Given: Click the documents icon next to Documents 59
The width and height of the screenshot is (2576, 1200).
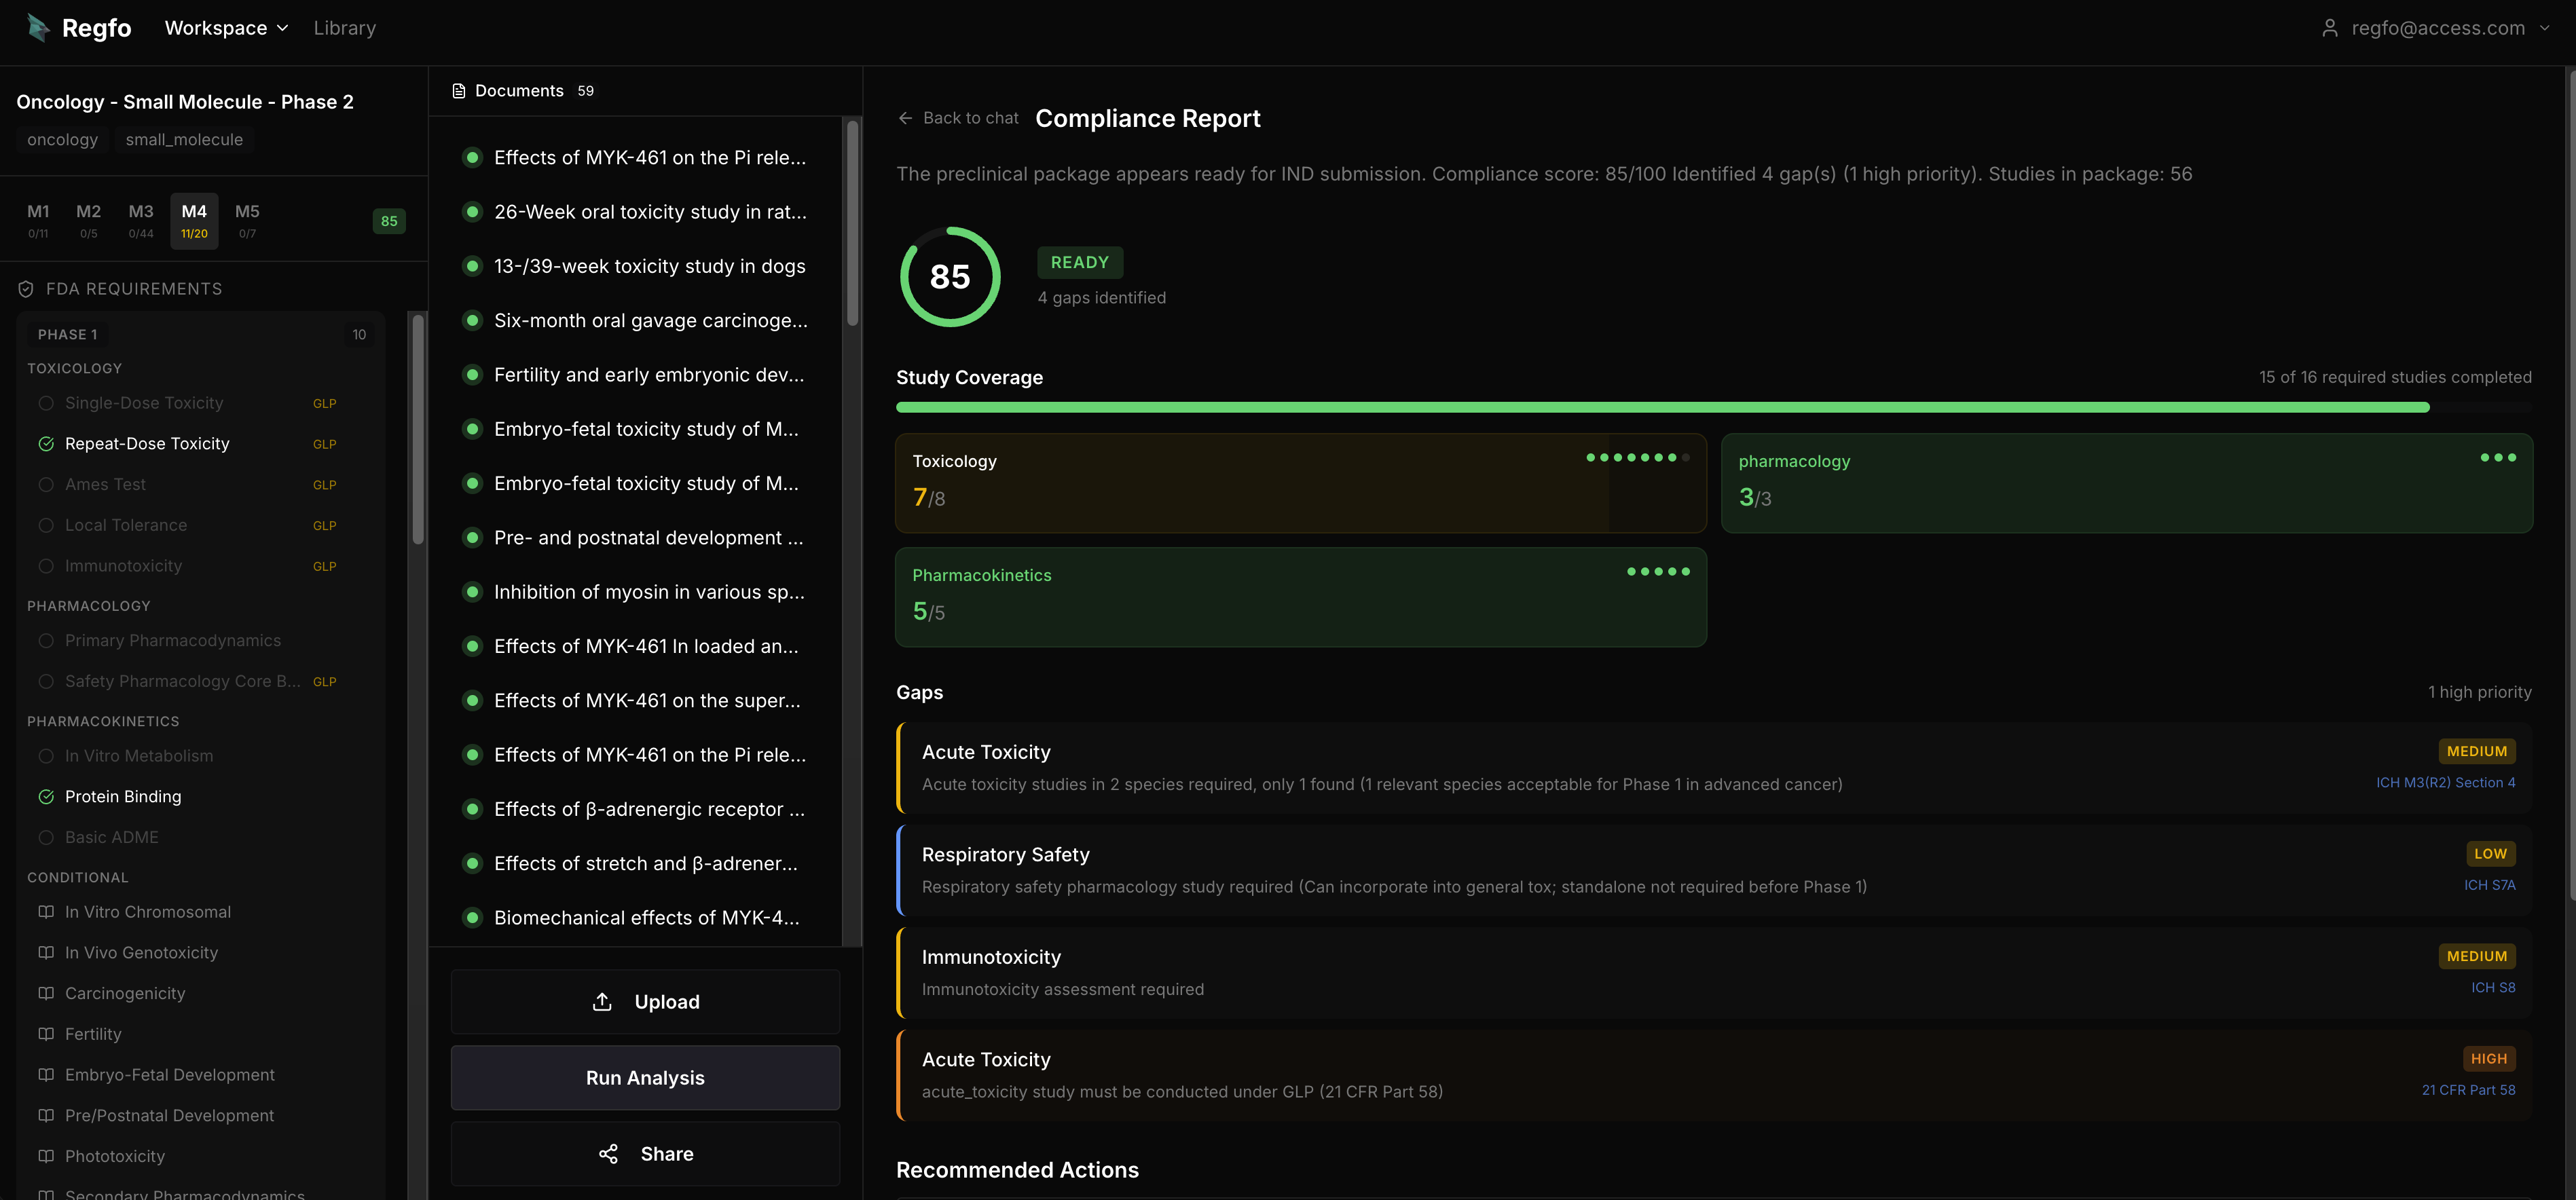Looking at the screenshot, I should click(460, 90).
